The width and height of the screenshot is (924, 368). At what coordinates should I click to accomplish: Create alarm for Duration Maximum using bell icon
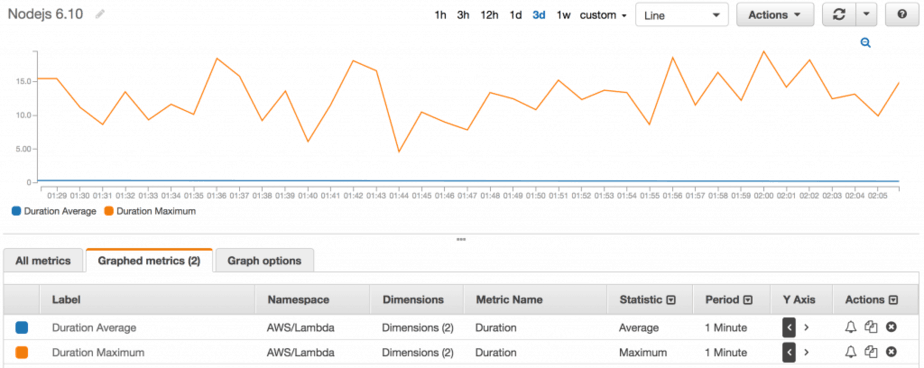coord(850,352)
